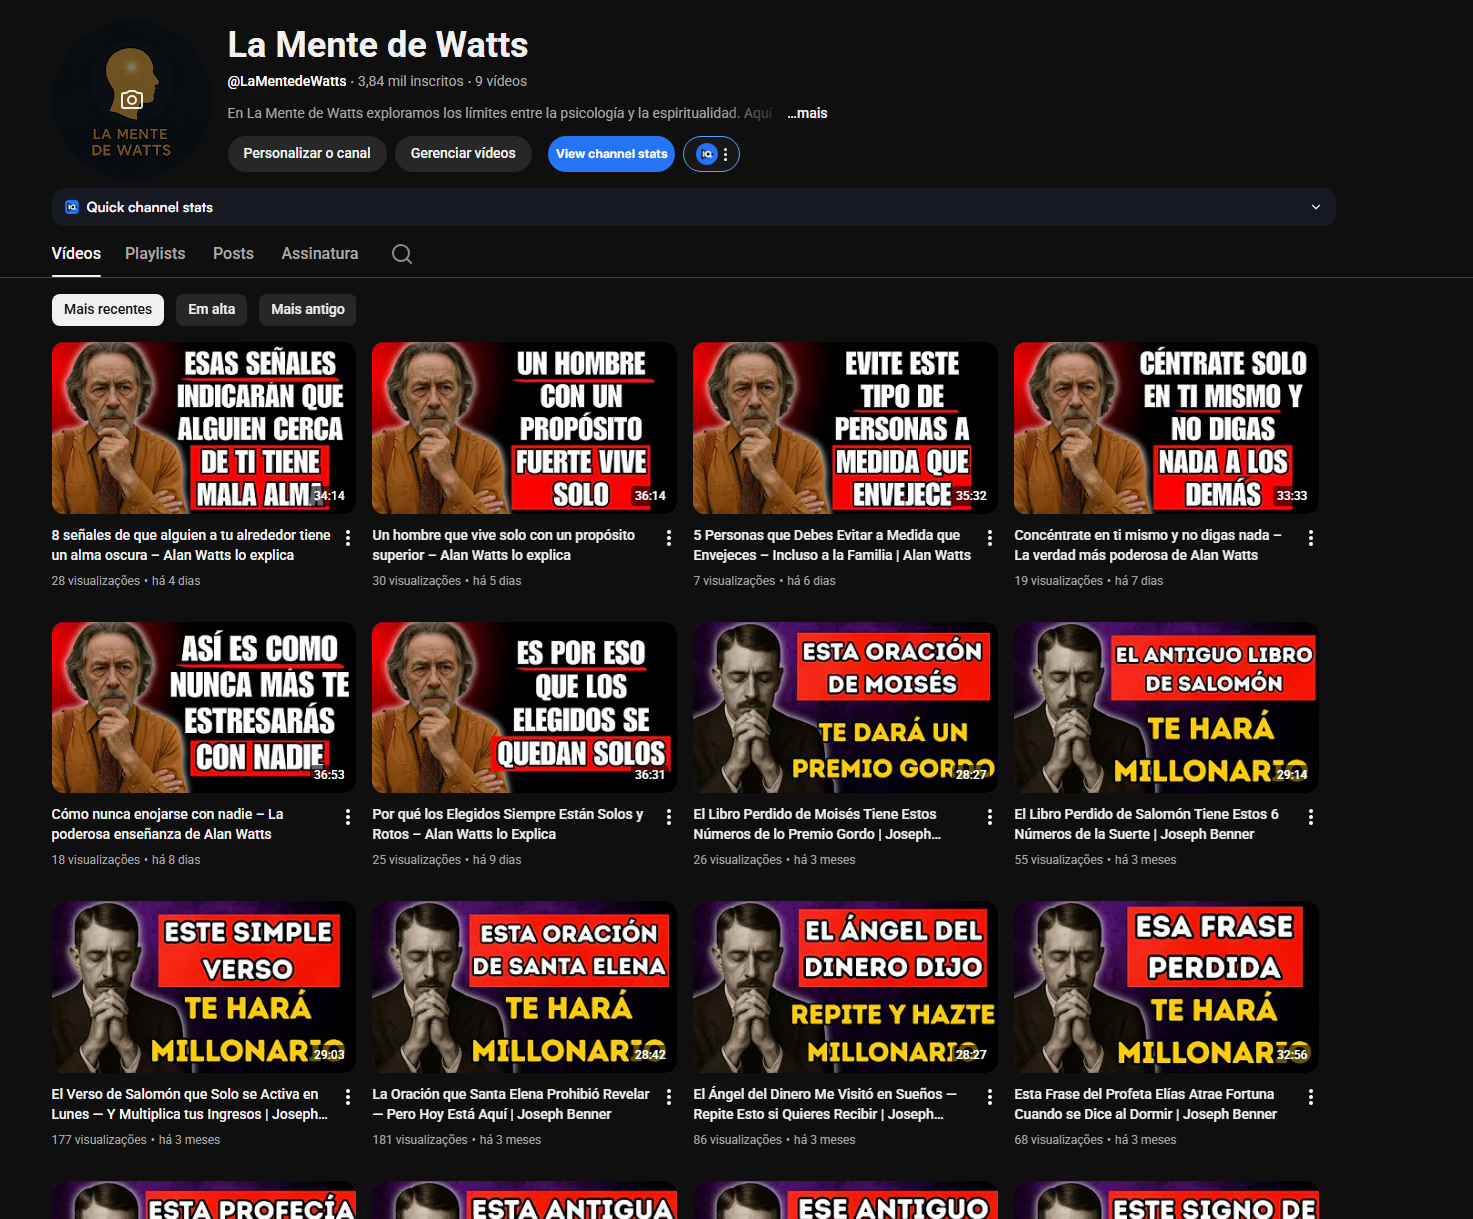Open '5 Personas que Debes Evitar' title link
The height and width of the screenshot is (1219, 1473).
click(832, 545)
